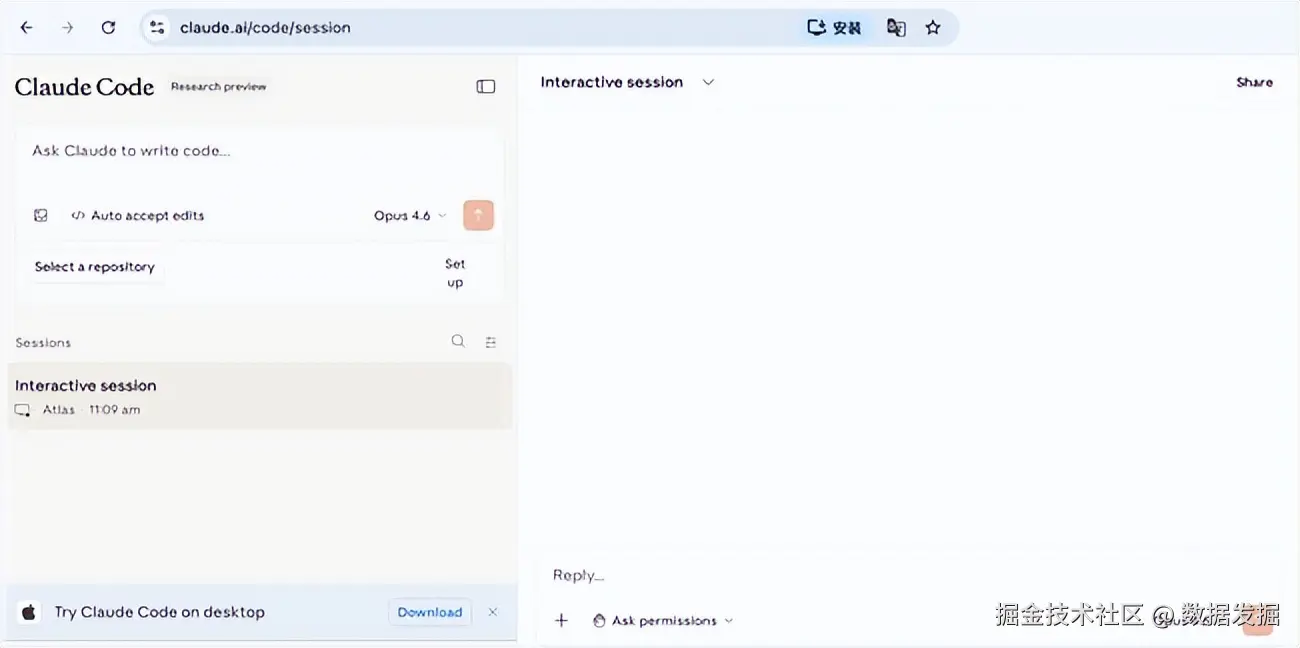
Task: Click the Research preview badge
Action: [x=218, y=87]
